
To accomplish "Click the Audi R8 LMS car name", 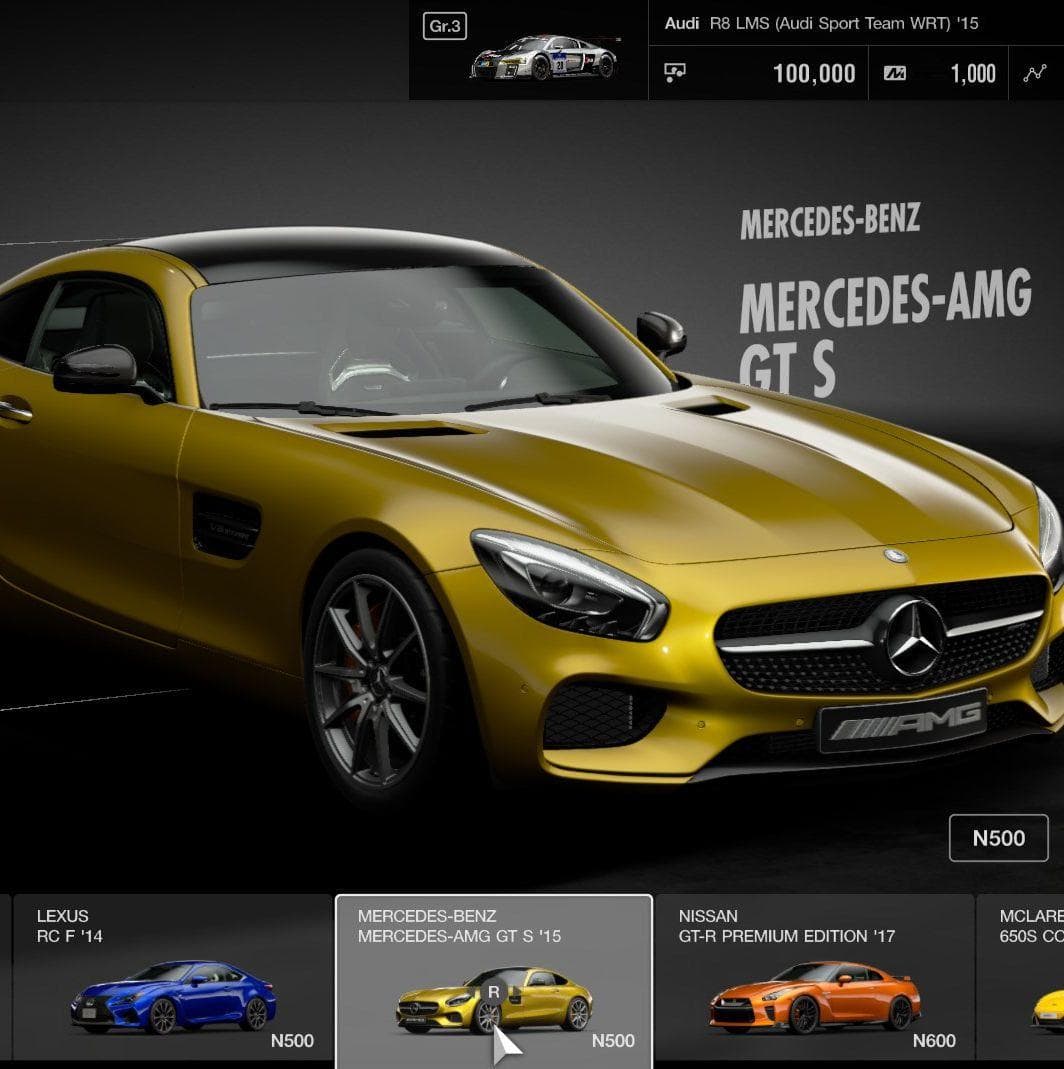I will click(x=821, y=23).
